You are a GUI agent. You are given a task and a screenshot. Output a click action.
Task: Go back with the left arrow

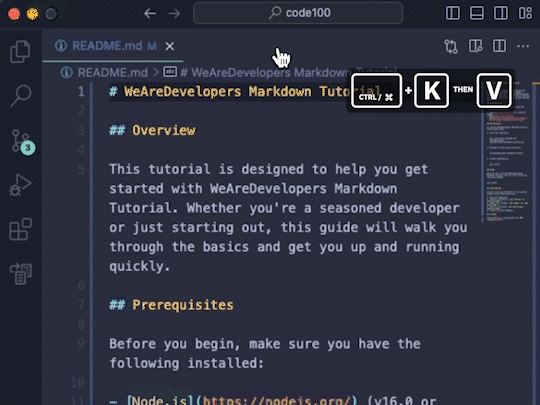point(150,13)
